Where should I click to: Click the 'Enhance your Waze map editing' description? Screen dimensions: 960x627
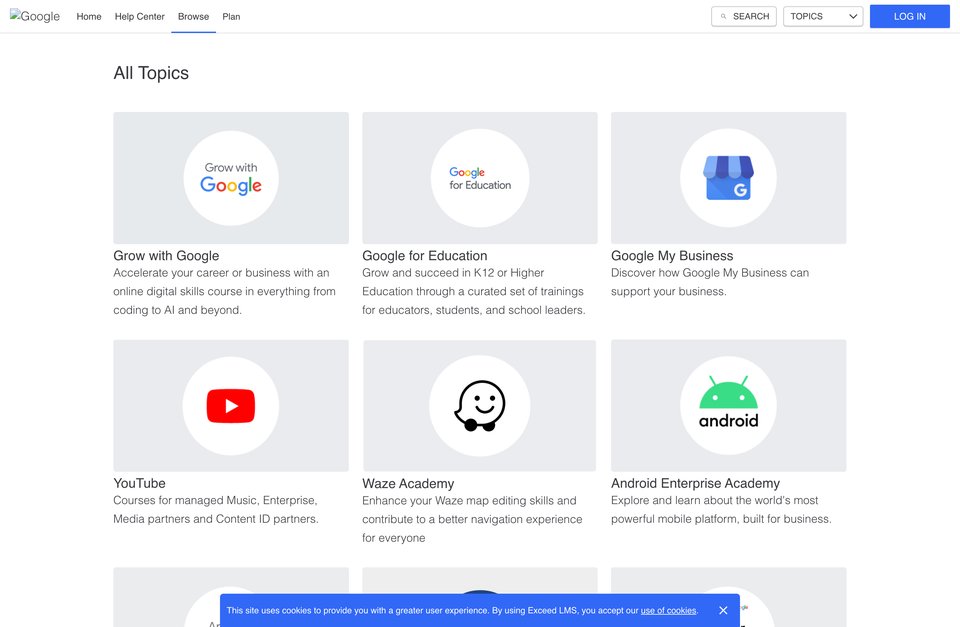point(472,519)
